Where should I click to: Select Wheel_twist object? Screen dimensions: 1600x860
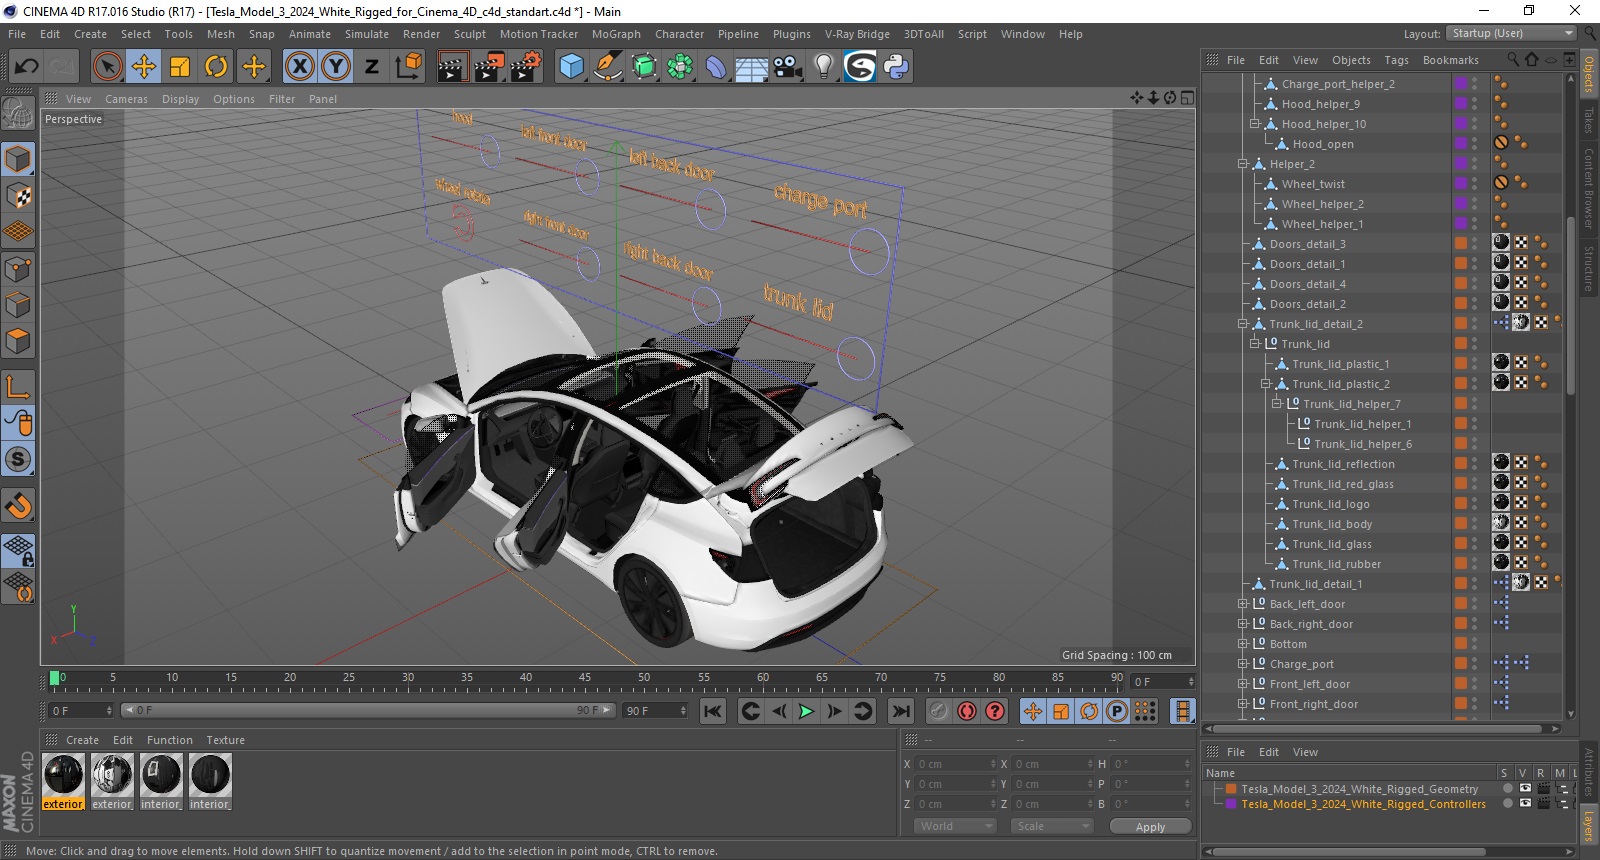pyautogui.click(x=1313, y=184)
